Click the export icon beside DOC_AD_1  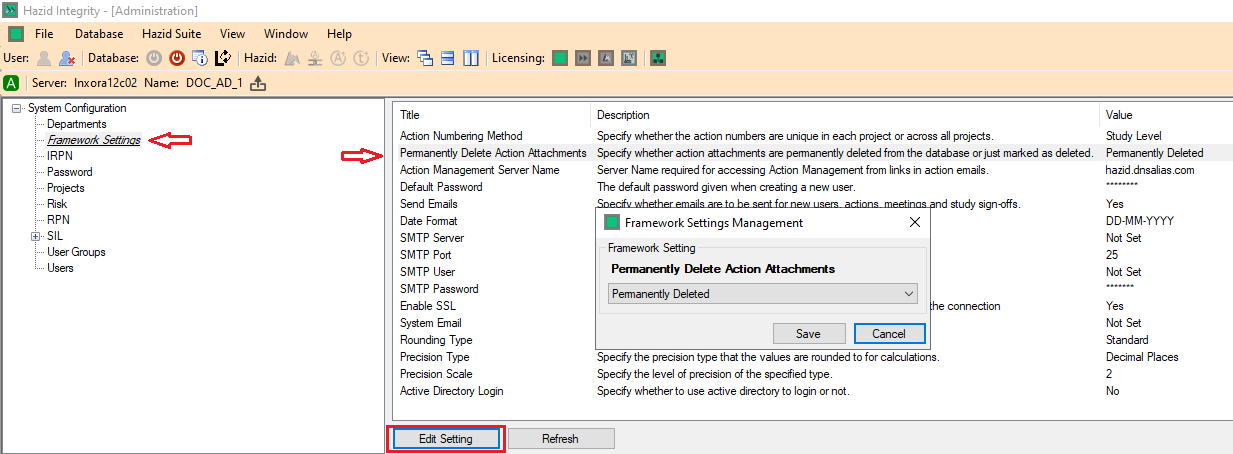pos(258,83)
